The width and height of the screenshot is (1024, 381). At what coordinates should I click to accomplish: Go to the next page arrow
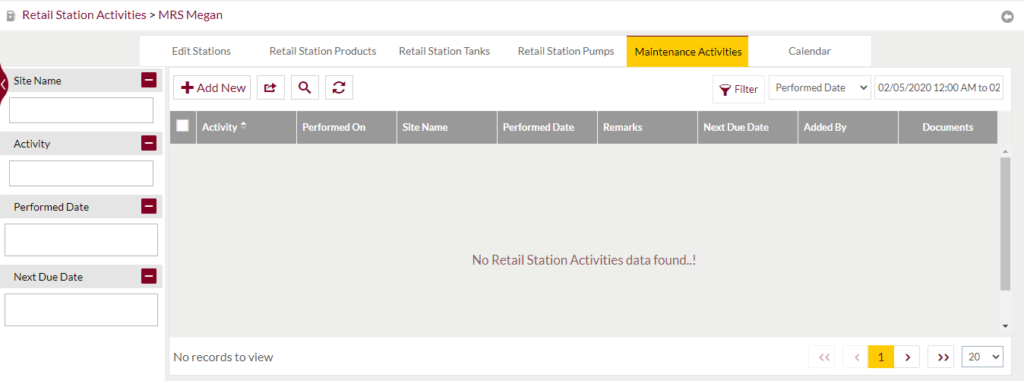pos(907,357)
